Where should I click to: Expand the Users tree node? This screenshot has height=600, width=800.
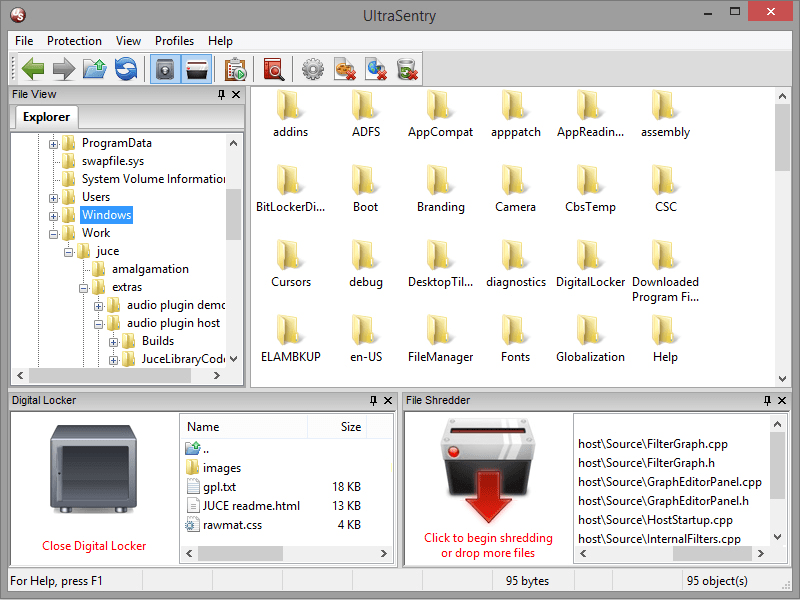click(54, 198)
